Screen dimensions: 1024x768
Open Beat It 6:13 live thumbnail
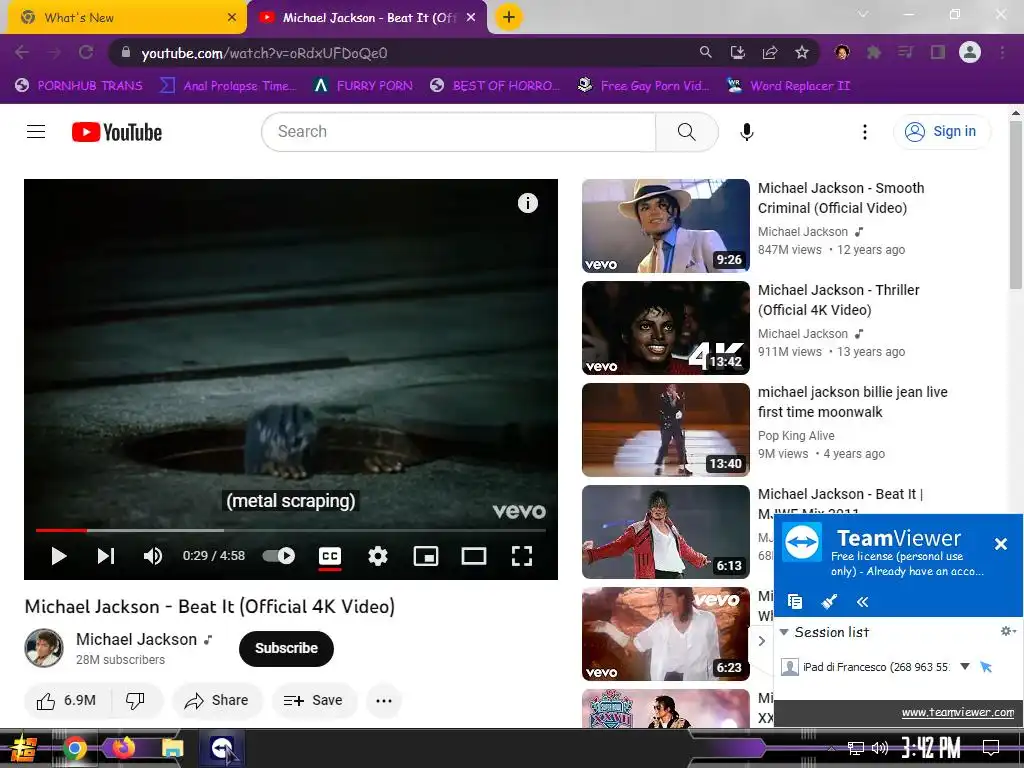tap(665, 532)
